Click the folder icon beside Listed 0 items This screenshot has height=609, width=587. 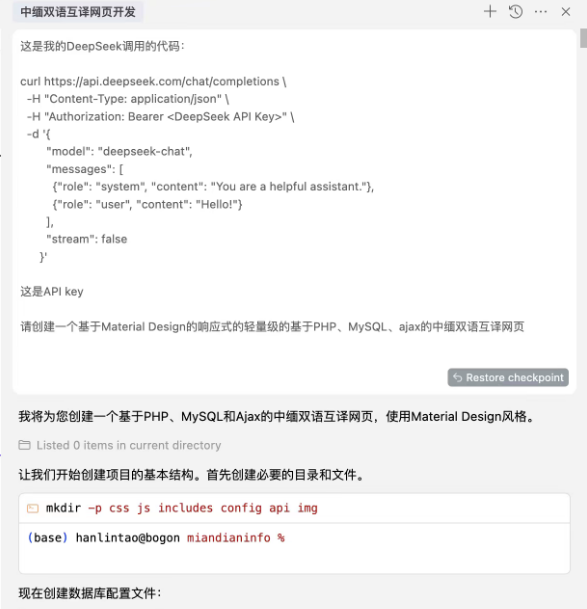[x=24, y=445]
